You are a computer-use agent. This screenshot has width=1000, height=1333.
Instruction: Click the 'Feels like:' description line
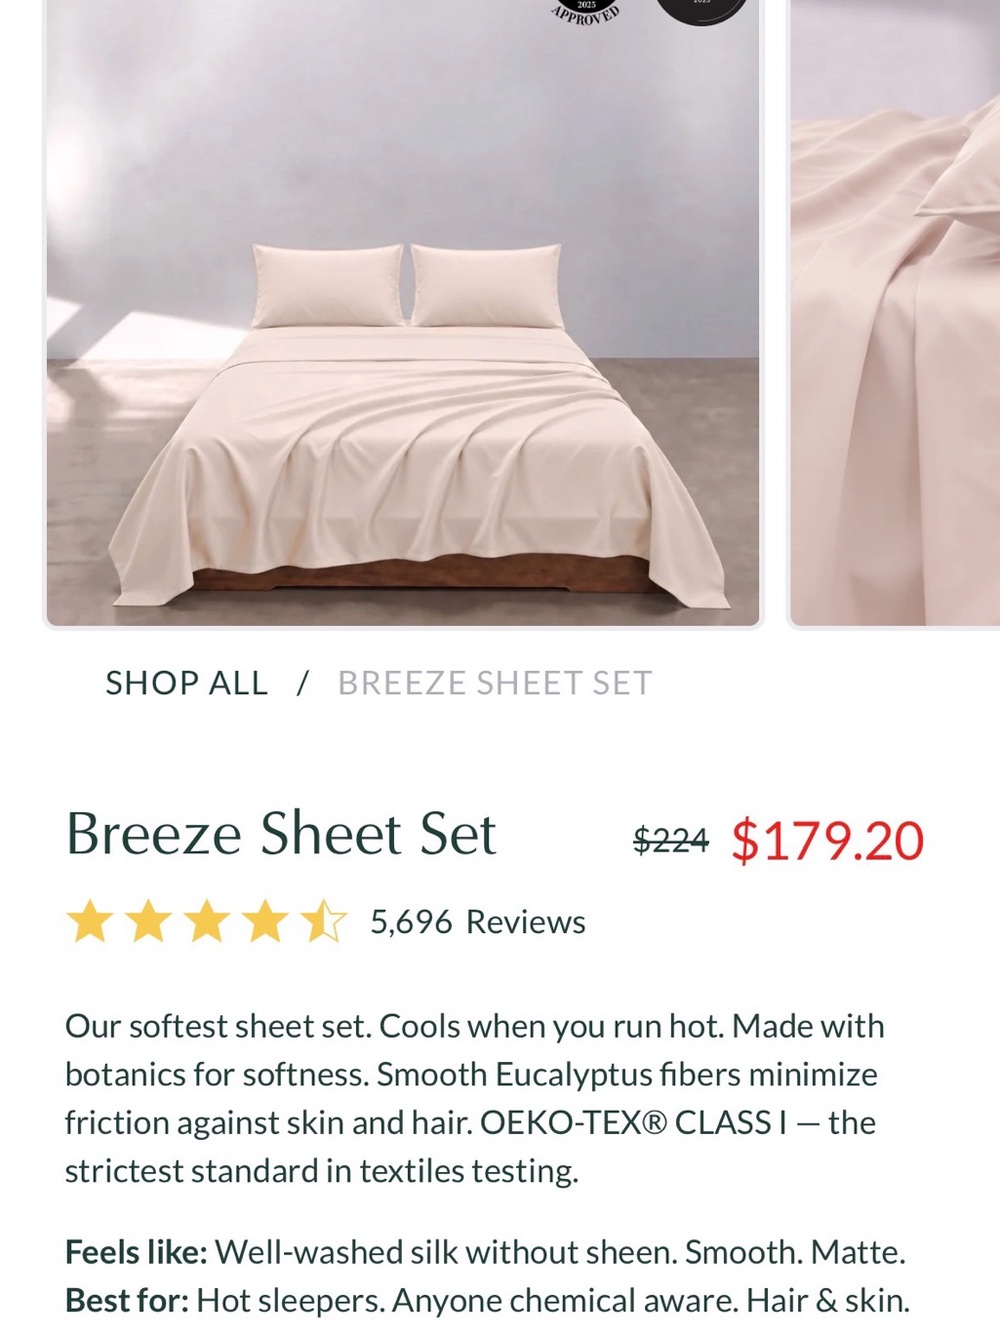[485, 1252]
